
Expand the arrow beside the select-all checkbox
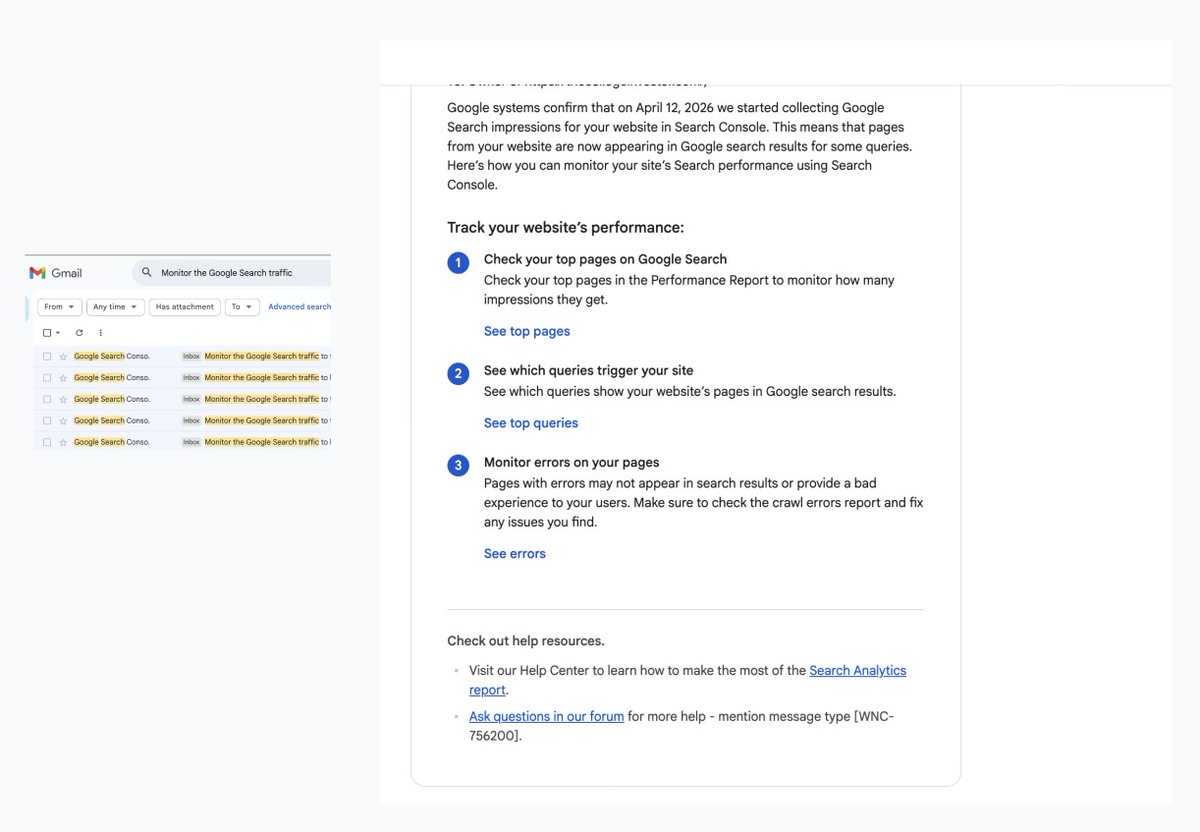point(58,333)
